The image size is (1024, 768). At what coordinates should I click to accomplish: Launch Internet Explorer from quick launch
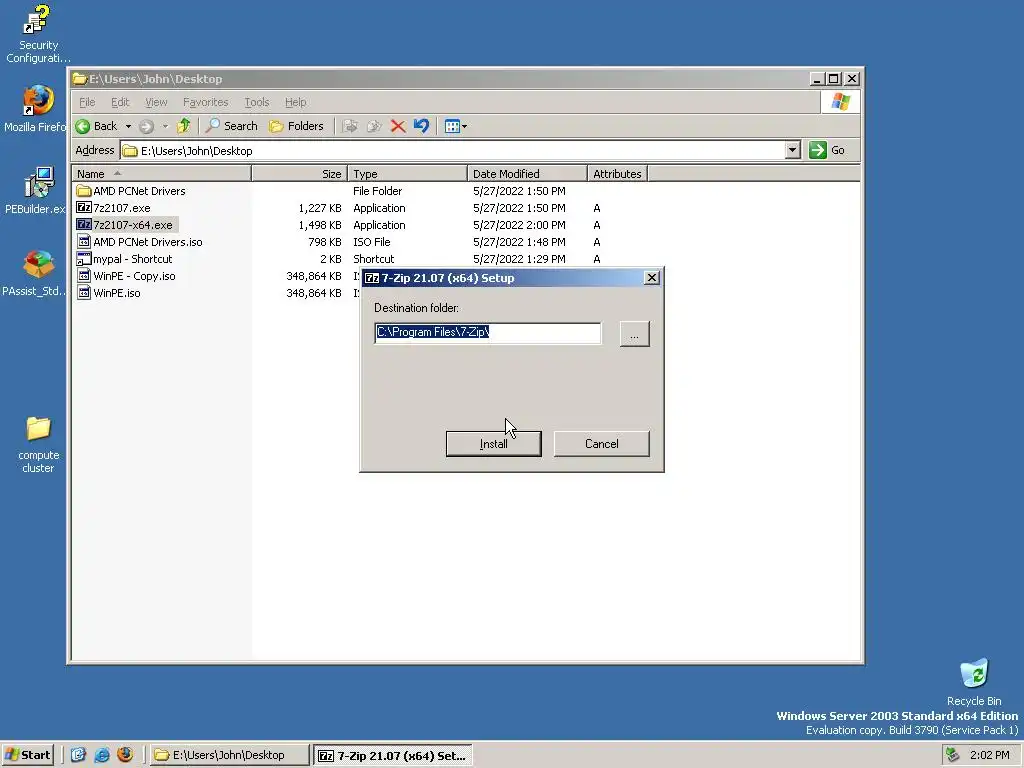[102, 755]
